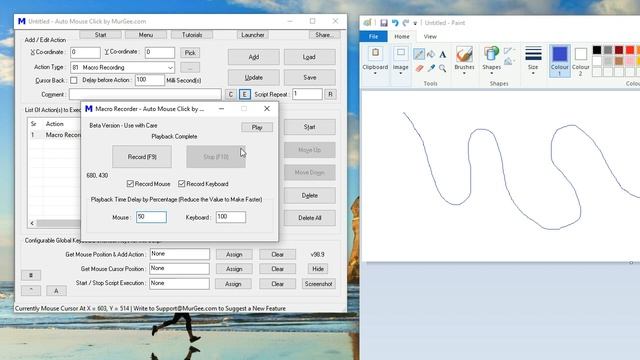The width and height of the screenshot is (640, 360).
Task: Click the Add button
Action: click(253, 57)
